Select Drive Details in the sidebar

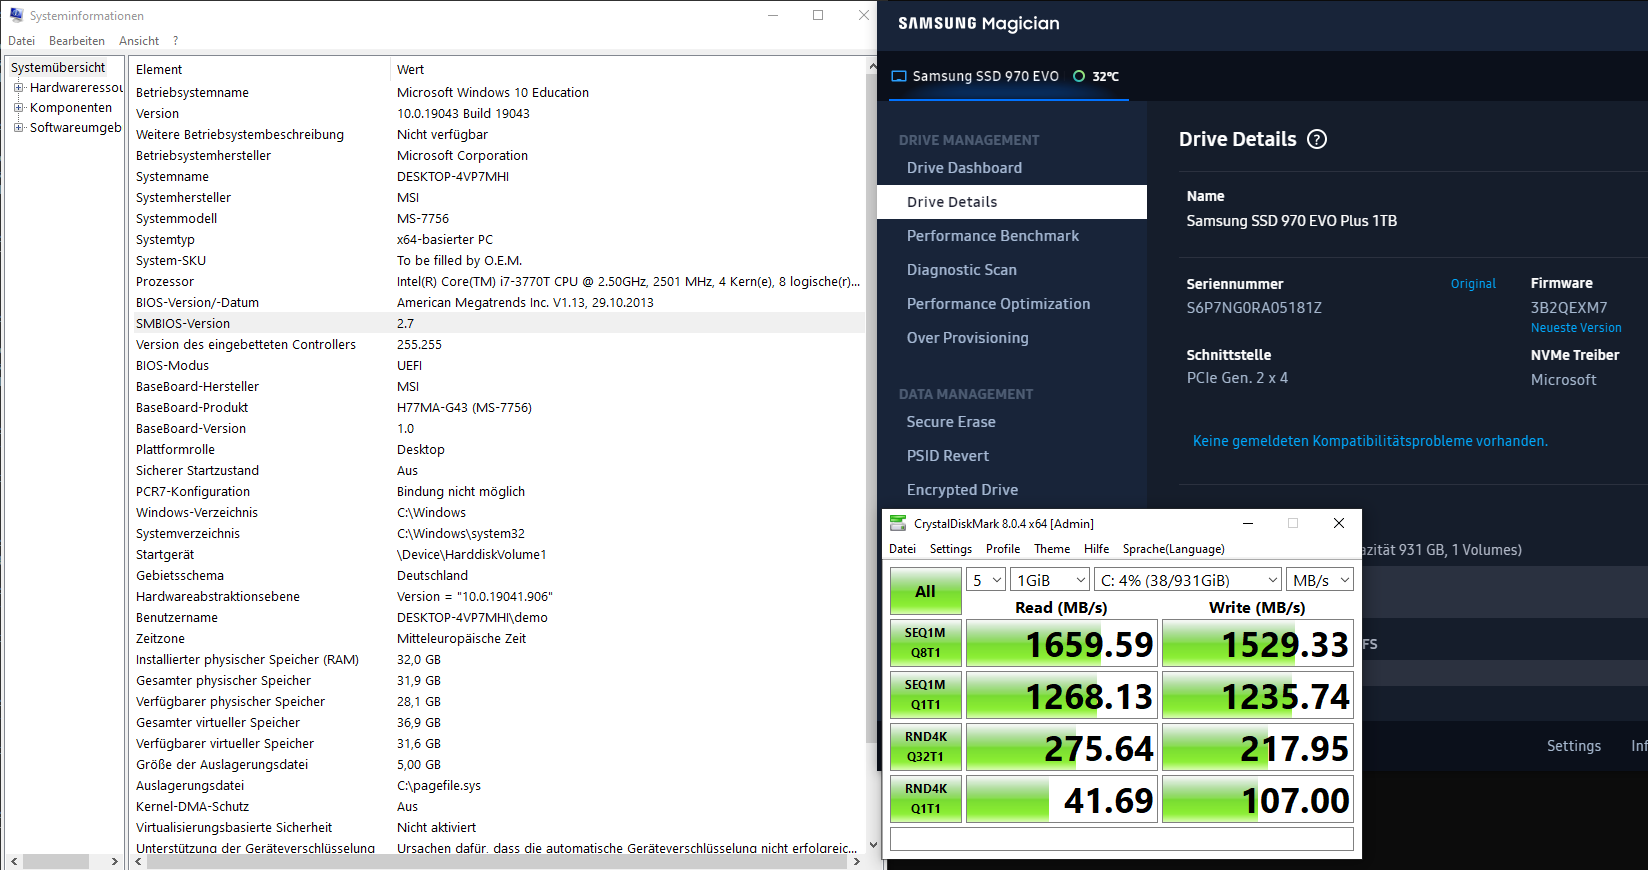tap(1012, 202)
